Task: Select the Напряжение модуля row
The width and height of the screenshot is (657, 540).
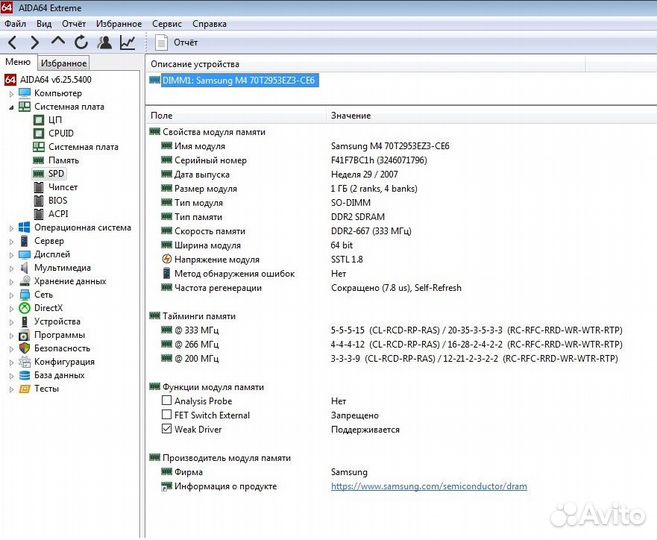Action: (402, 259)
